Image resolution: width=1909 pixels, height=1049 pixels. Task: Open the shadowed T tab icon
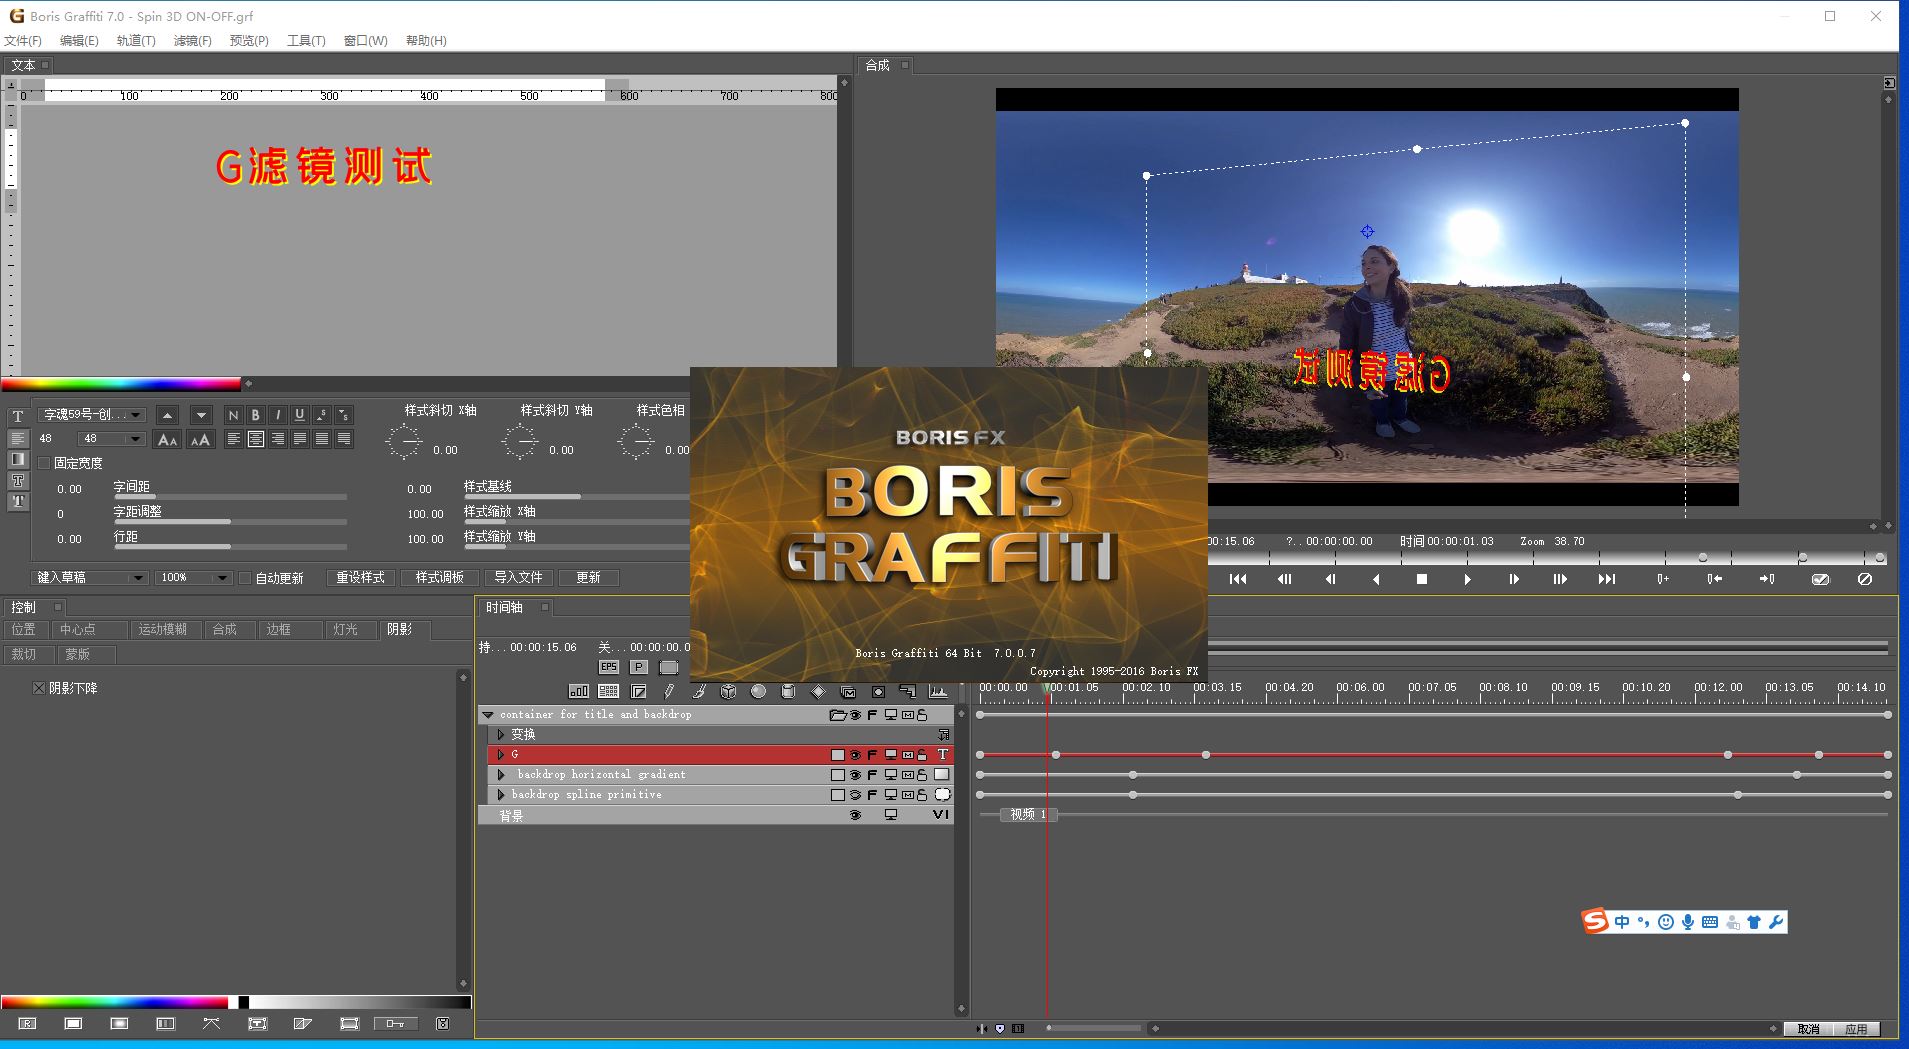tap(18, 501)
